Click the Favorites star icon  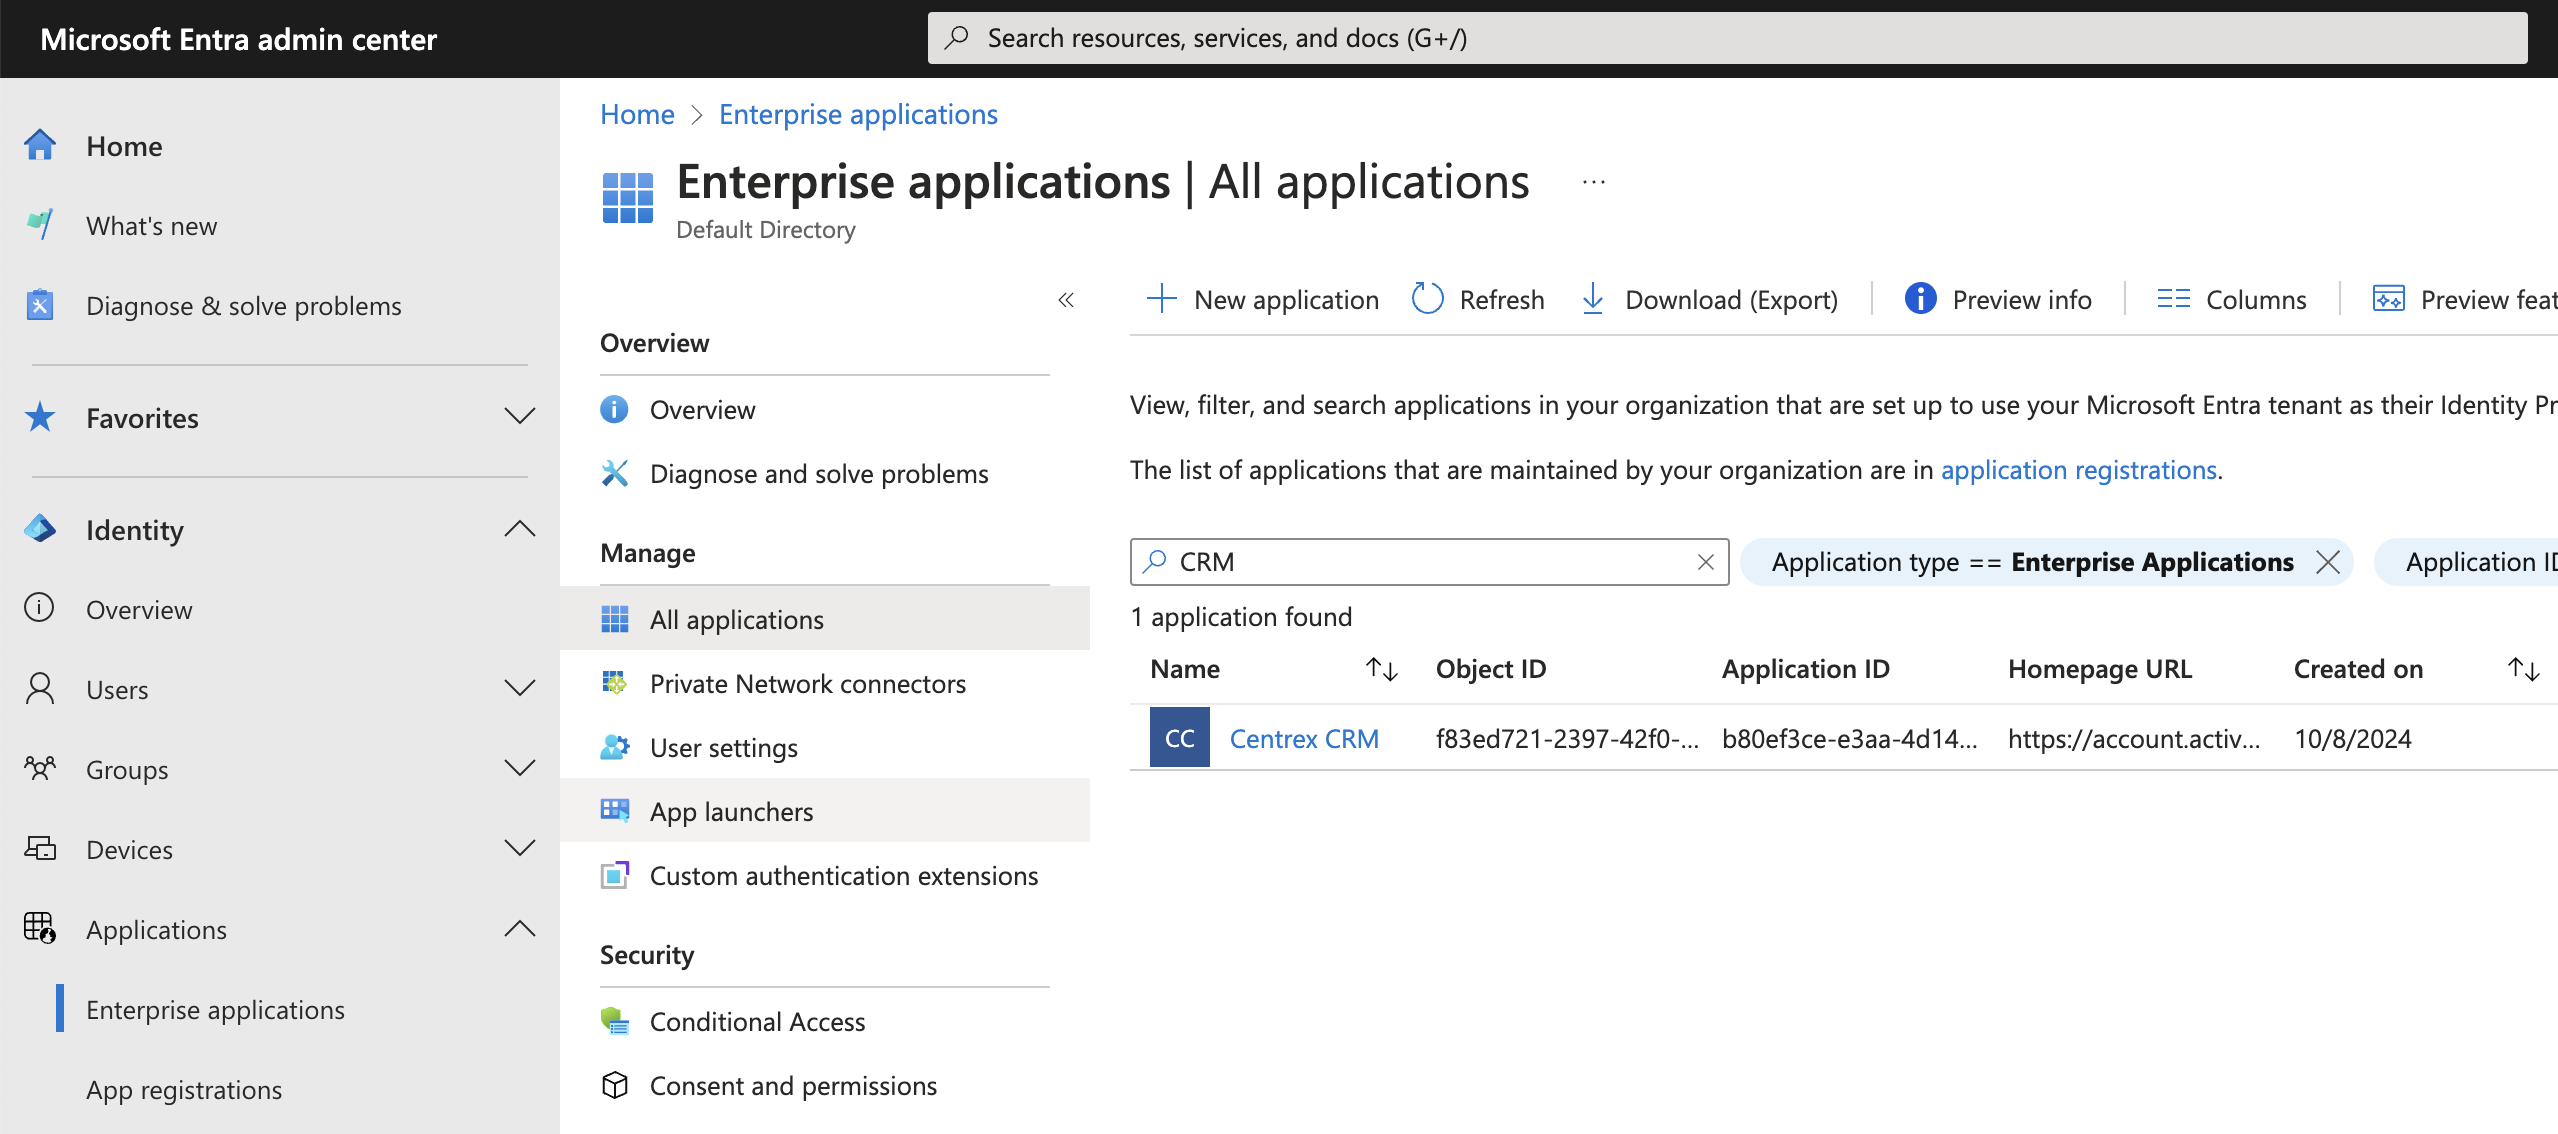[x=40, y=417]
